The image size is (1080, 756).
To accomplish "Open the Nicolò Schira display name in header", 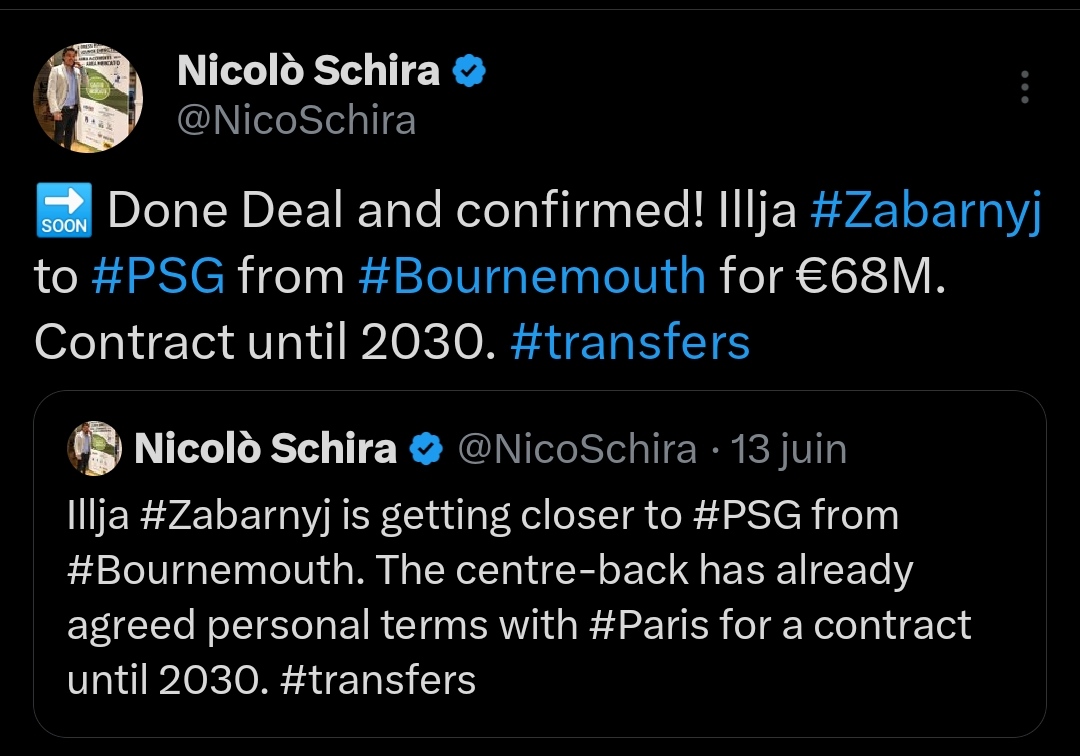I will pos(308,70).
